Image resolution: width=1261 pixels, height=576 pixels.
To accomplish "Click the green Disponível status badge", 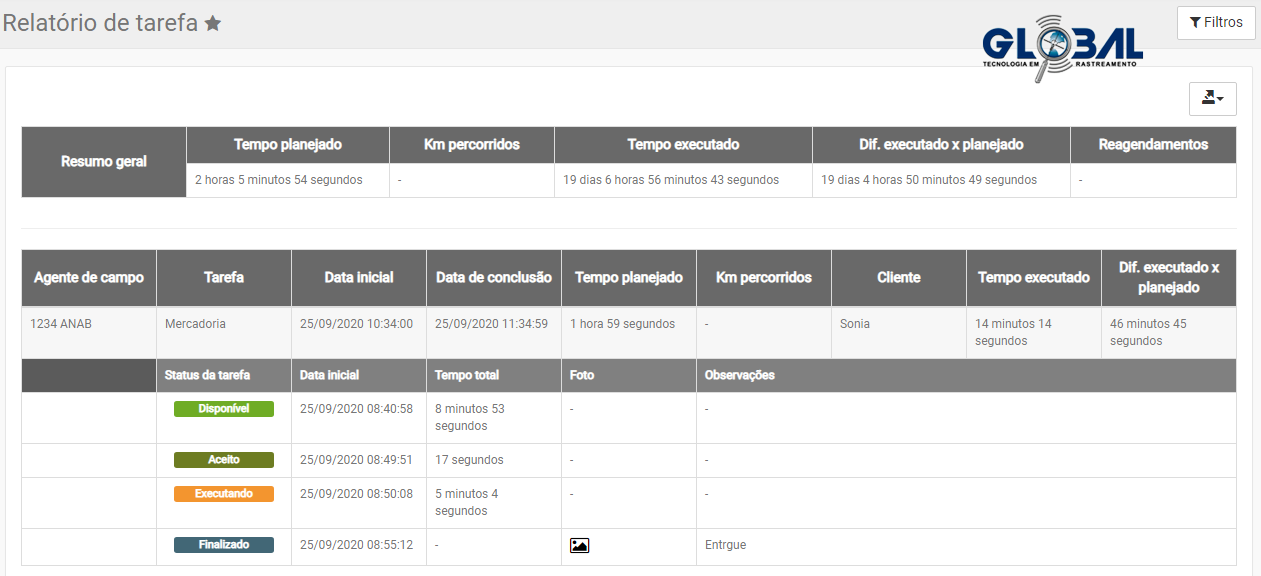I will [224, 409].
